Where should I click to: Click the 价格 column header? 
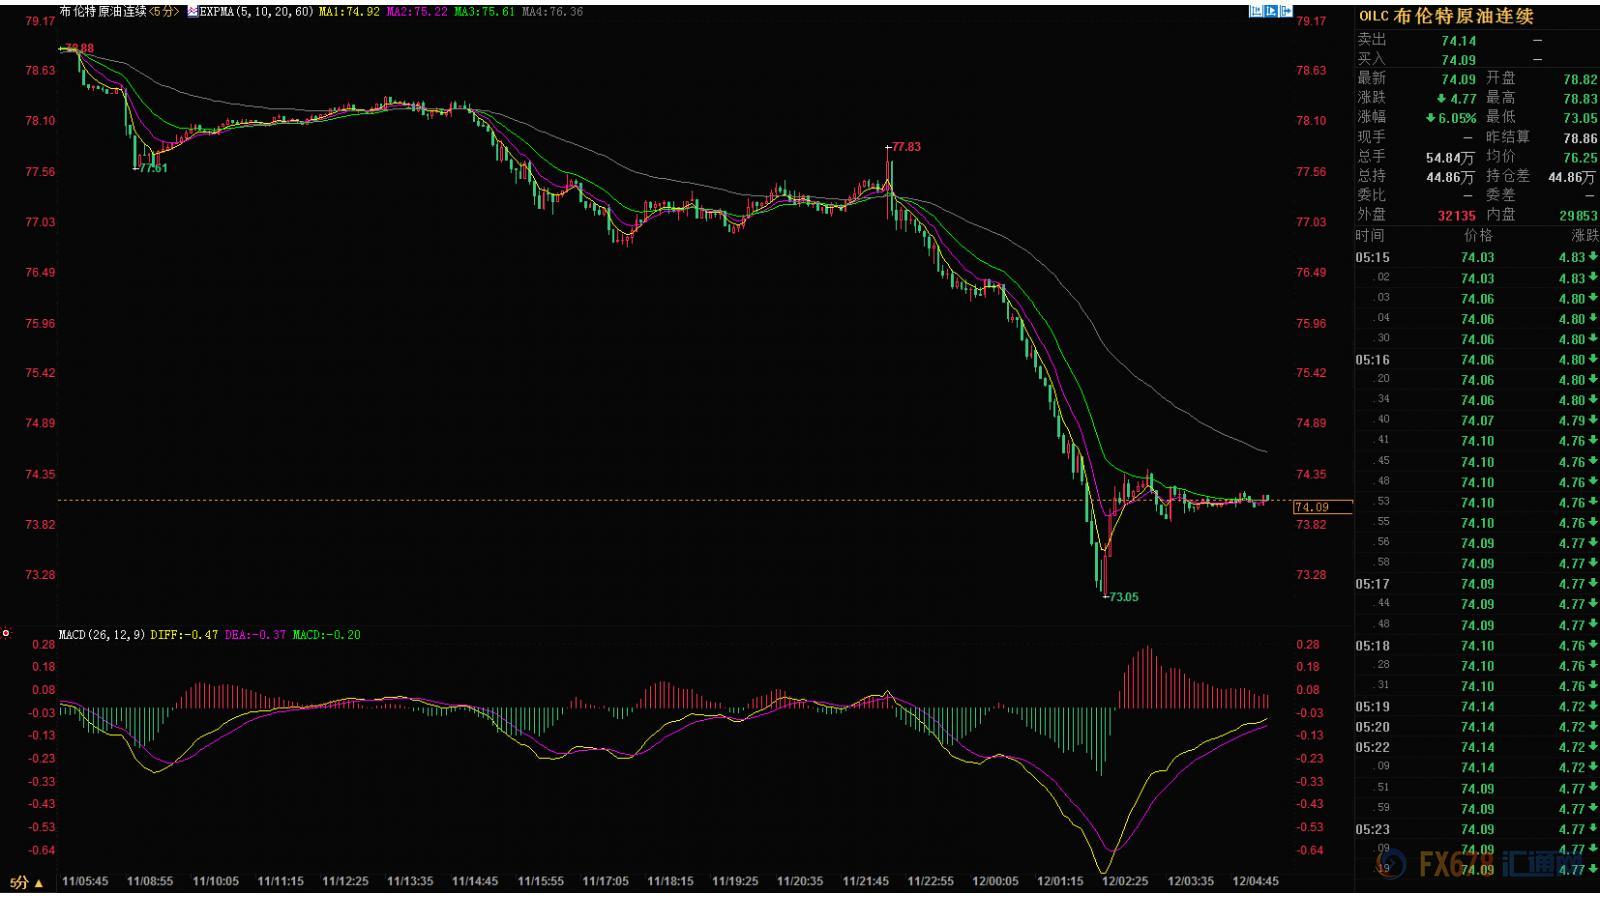point(1477,236)
